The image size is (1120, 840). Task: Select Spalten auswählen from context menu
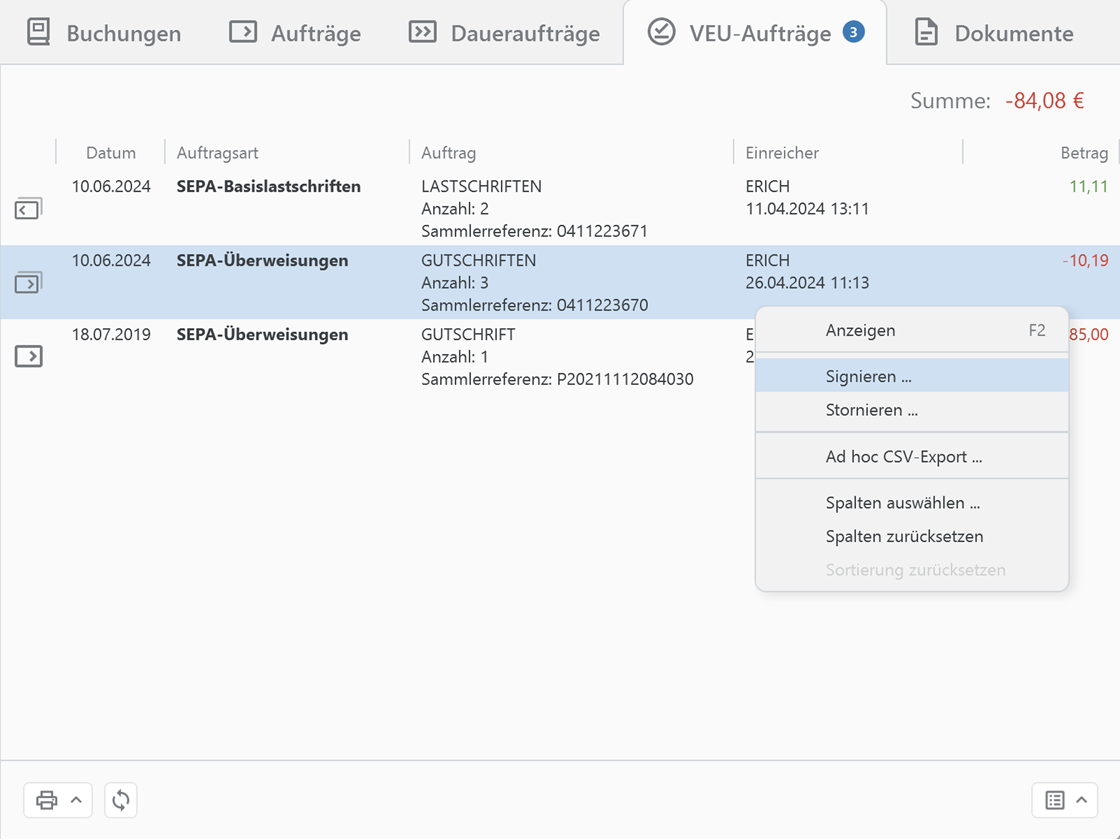(902, 503)
